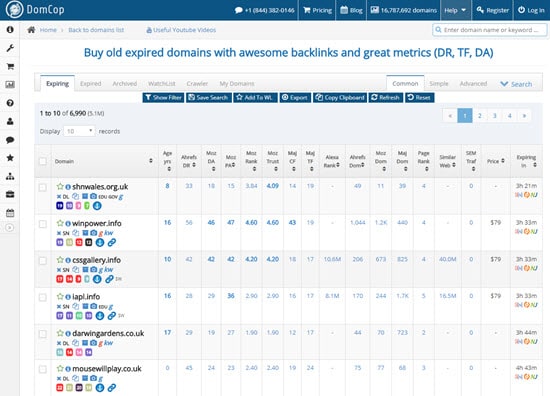Click the DomCop logo icon
This screenshot has width=550, height=396.
14,9
